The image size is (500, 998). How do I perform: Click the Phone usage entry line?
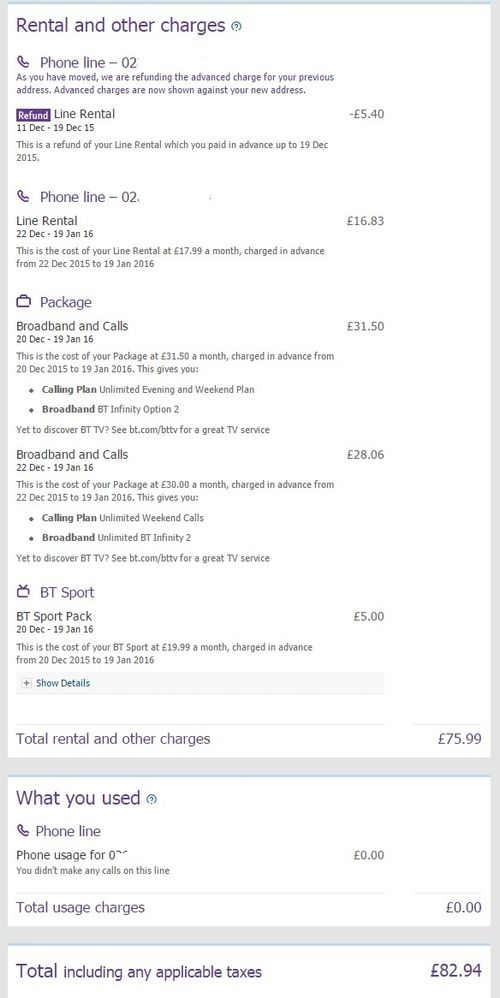pyautogui.click(x=200, y=855)
